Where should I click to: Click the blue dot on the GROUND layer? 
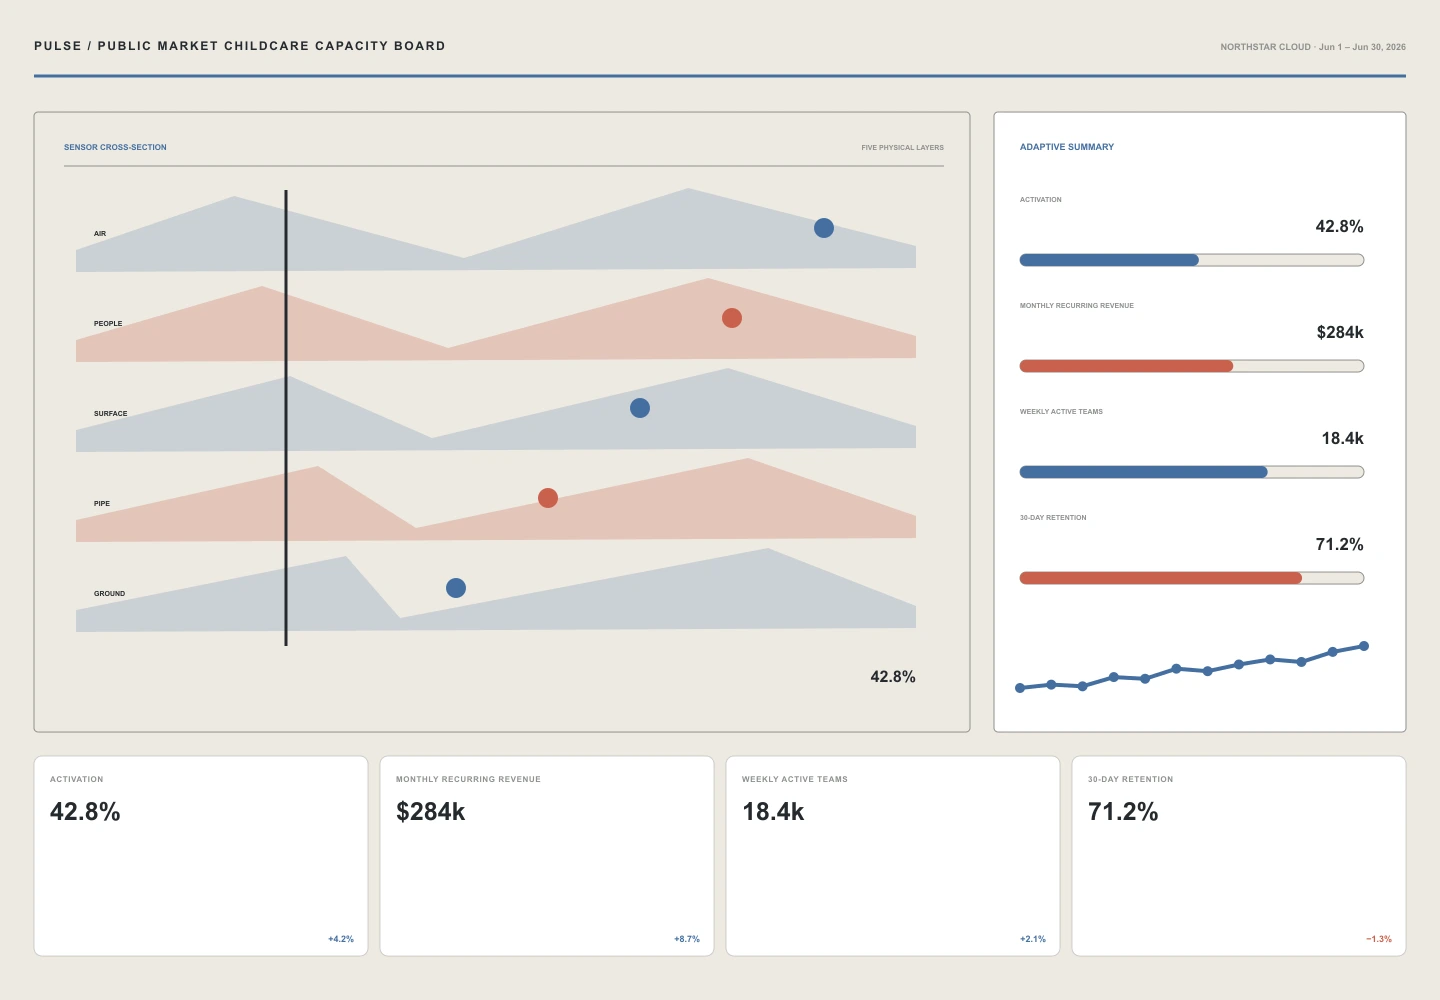pyautogui.click(x=456, y=588)
